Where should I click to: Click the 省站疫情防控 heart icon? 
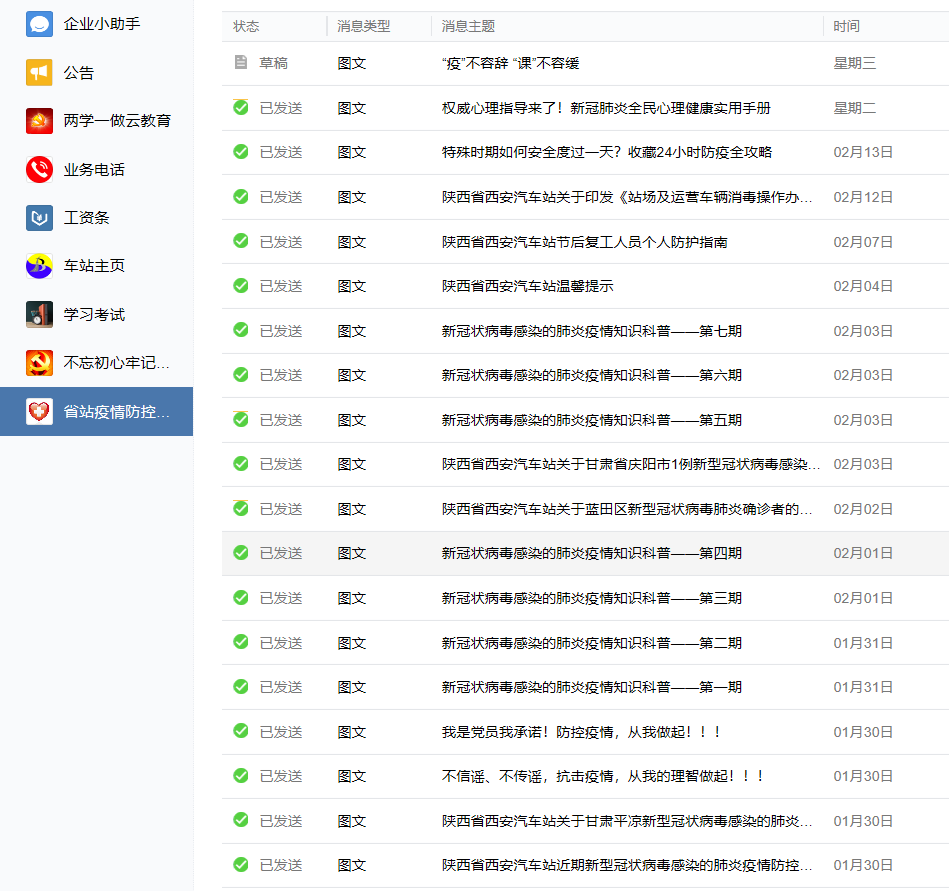39,412
